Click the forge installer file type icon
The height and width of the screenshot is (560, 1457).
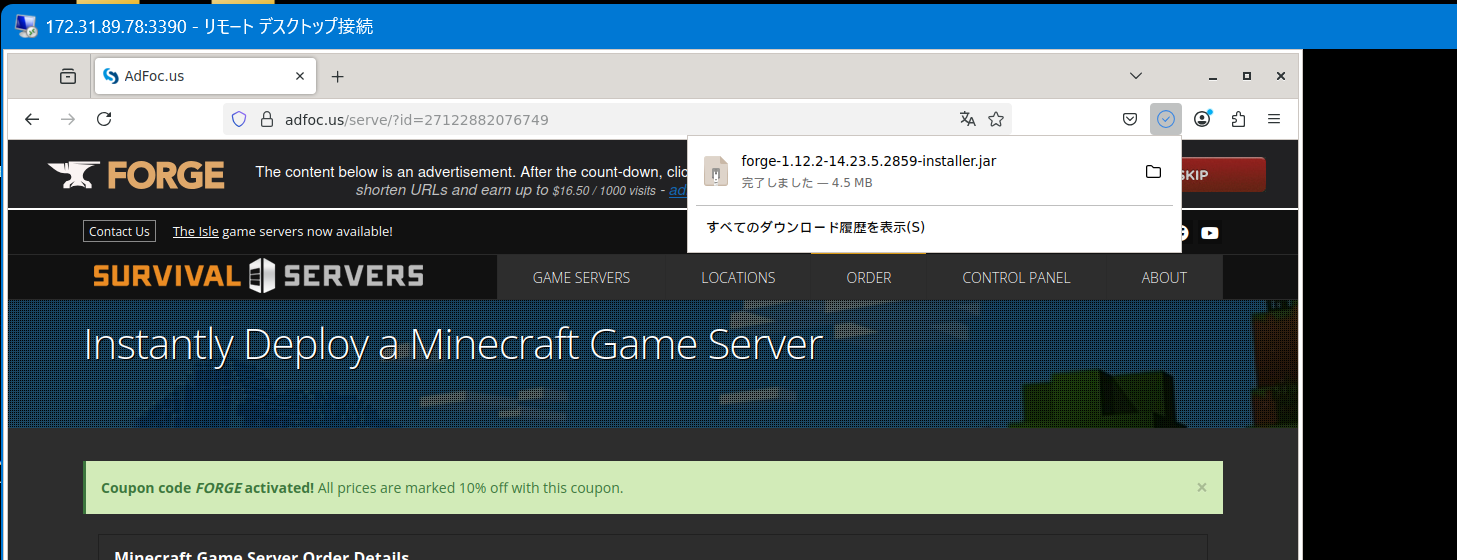715,171
